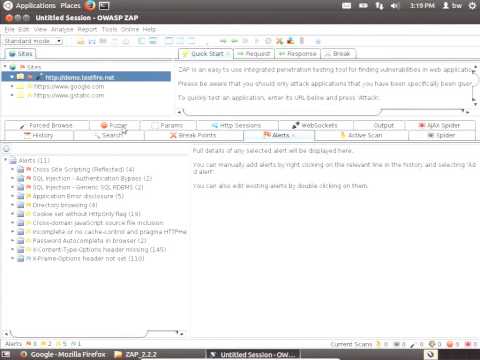Open the ZAP_2.2.2 folder taskbar button
This screenshot has height=360, width=480.
(136, 354)
